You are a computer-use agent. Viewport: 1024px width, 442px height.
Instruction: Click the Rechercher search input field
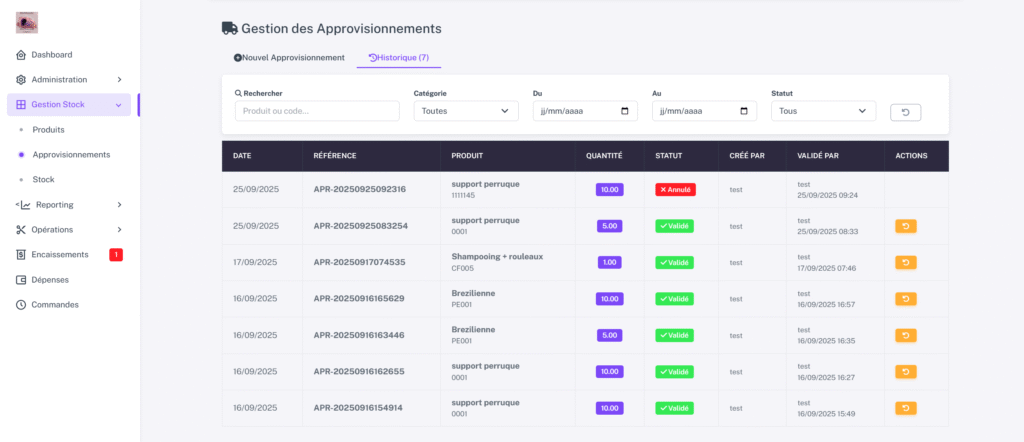coord(317,111)
